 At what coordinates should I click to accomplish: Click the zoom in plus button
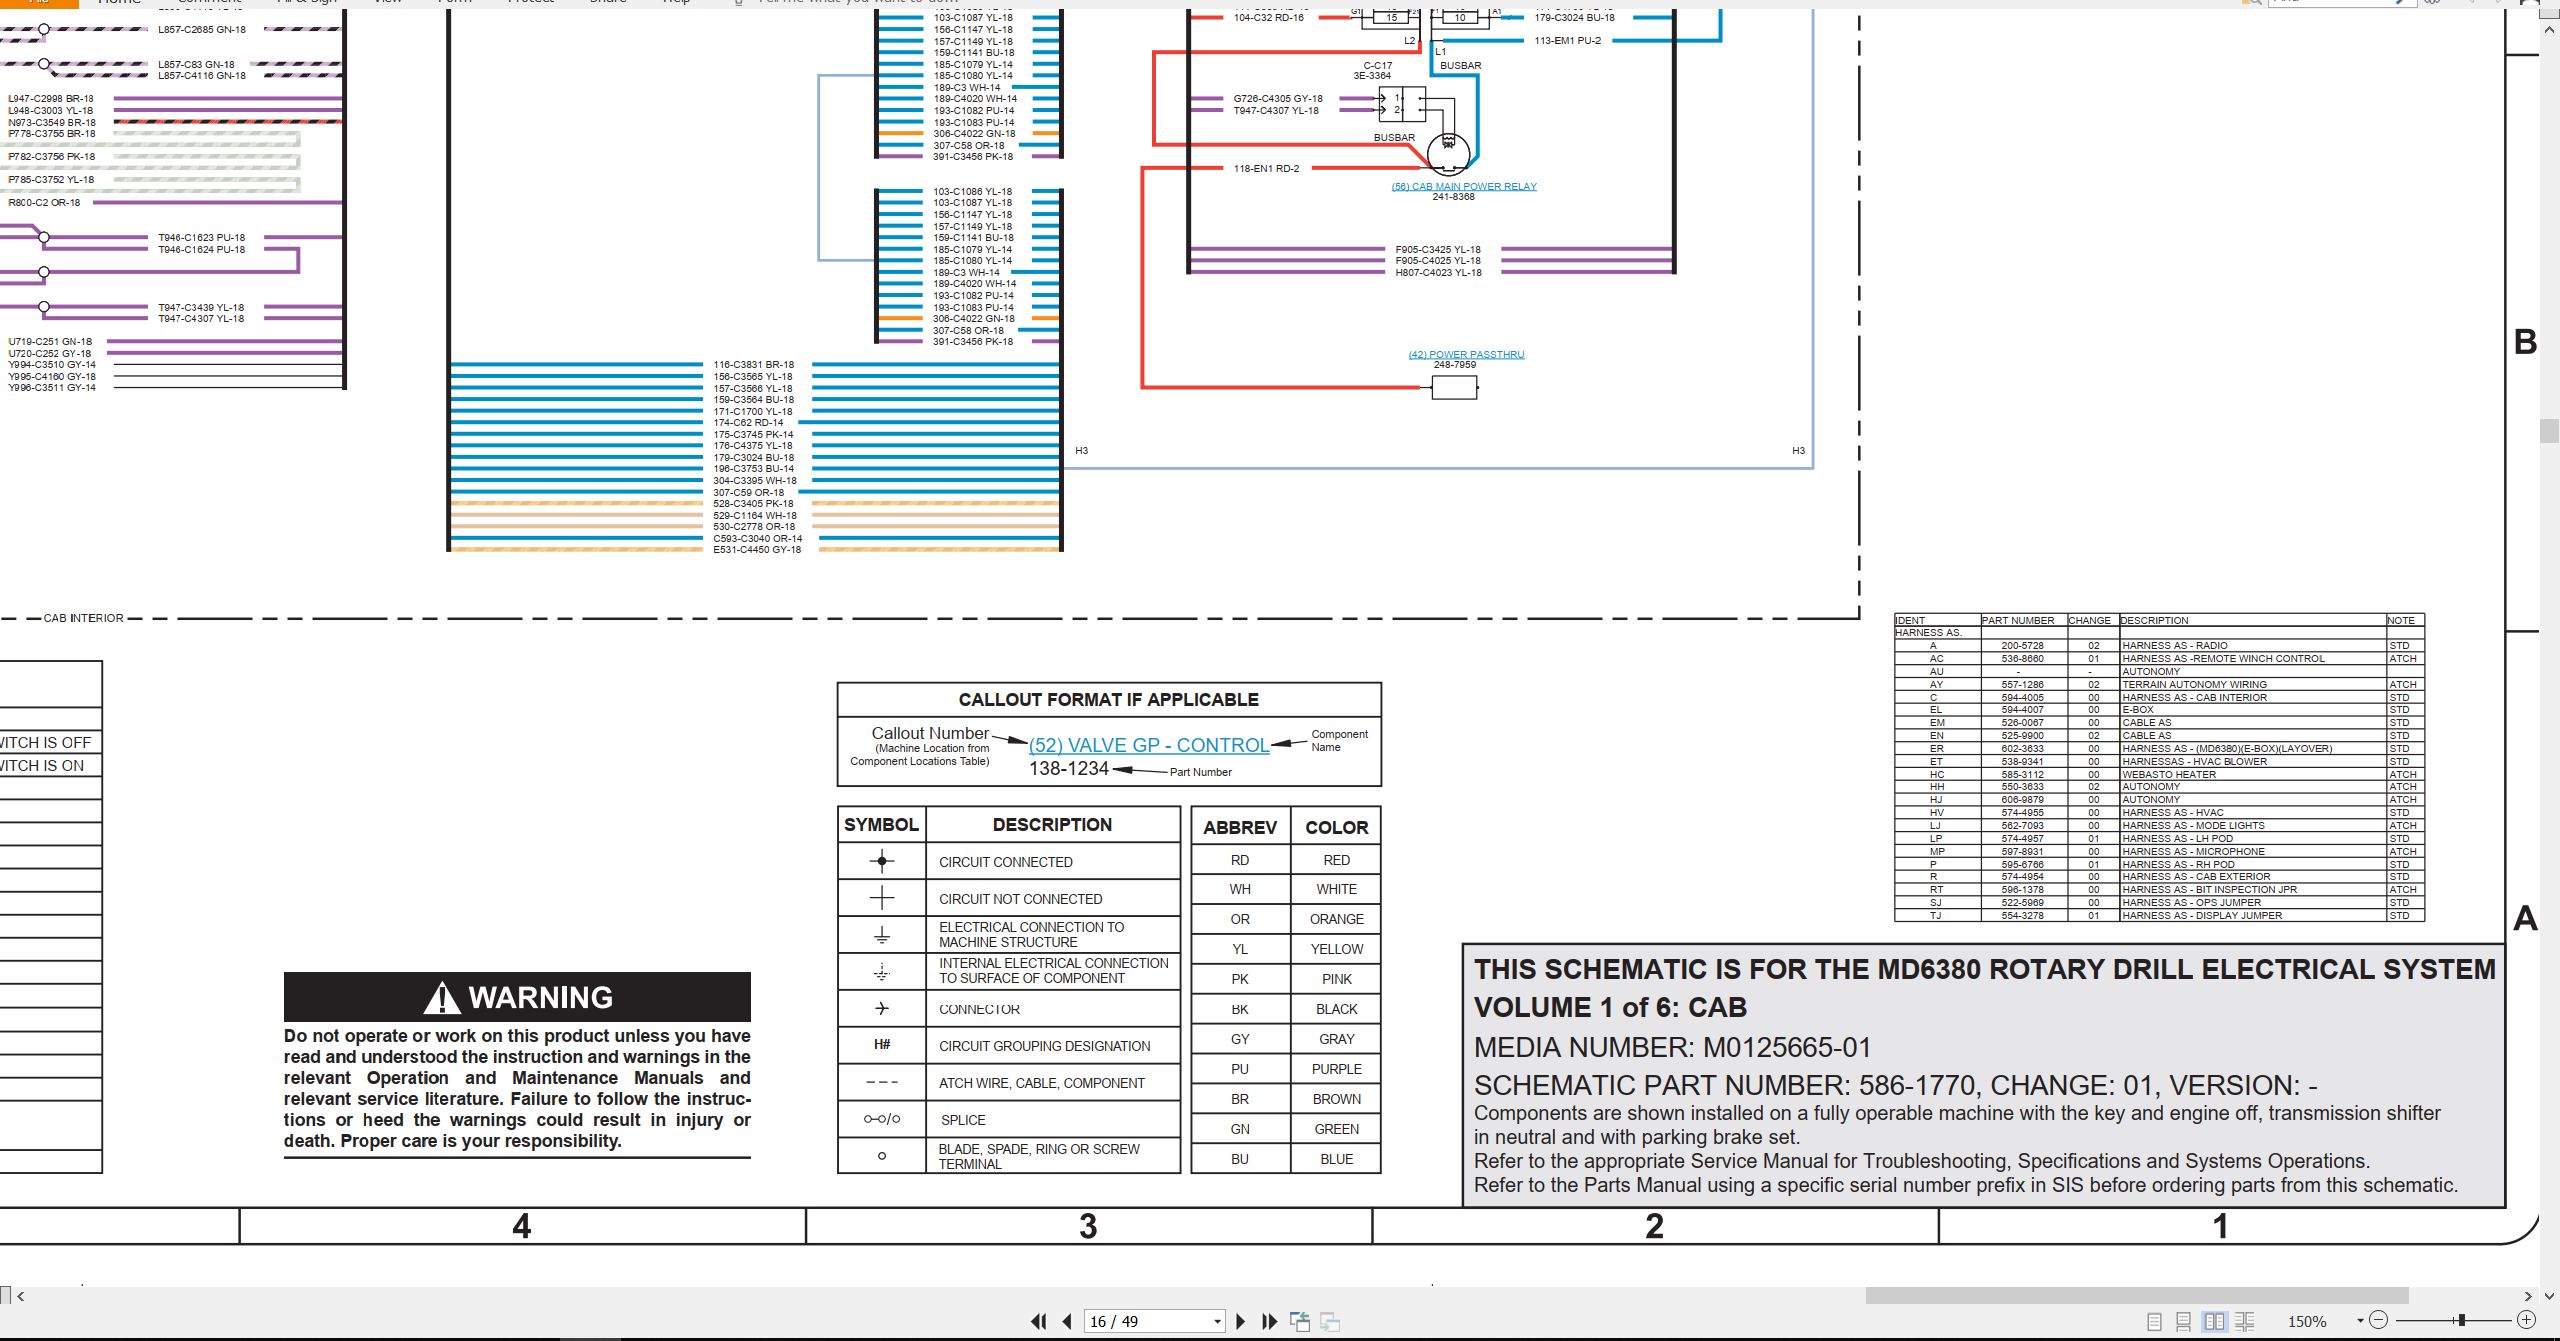coord(2526,1320)
